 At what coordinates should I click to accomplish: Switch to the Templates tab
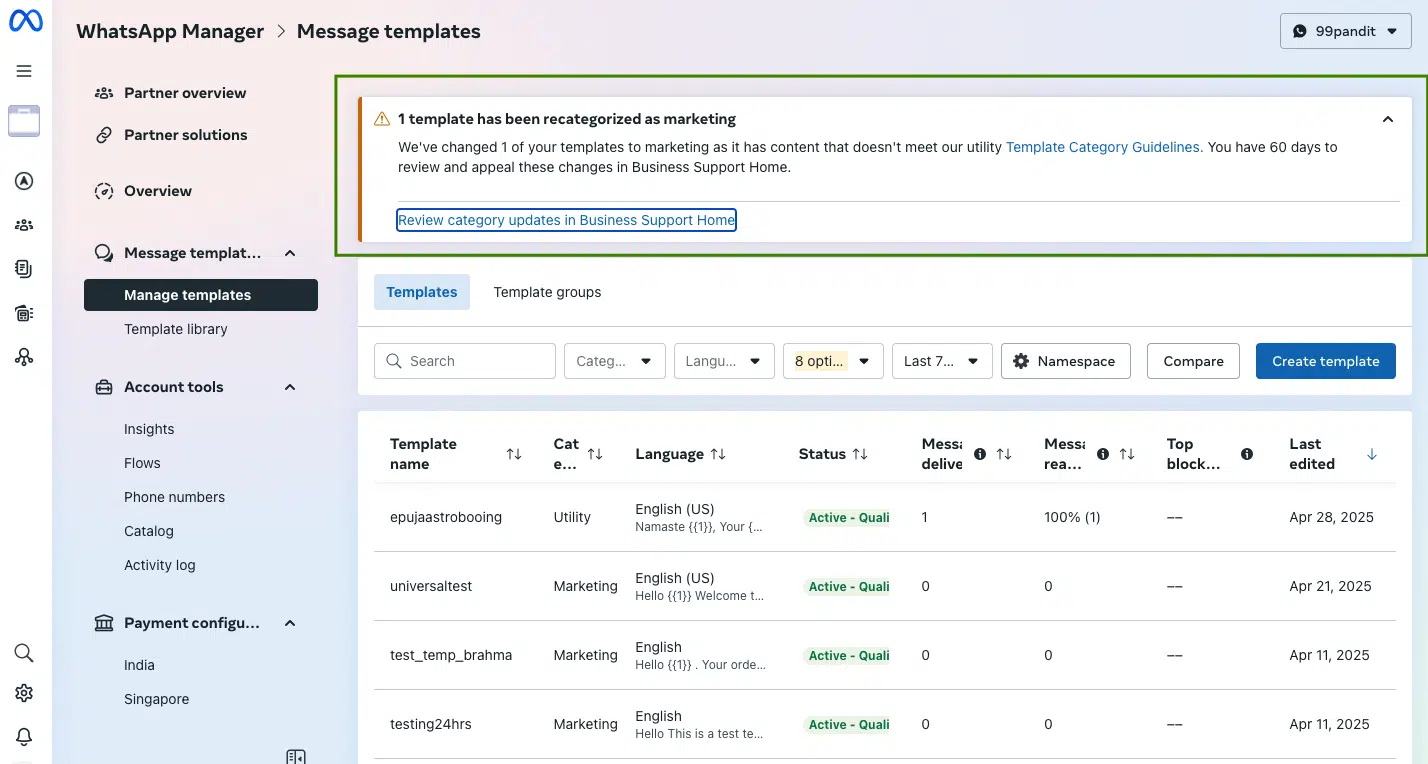pyautogui.click(x=422, y=292)
